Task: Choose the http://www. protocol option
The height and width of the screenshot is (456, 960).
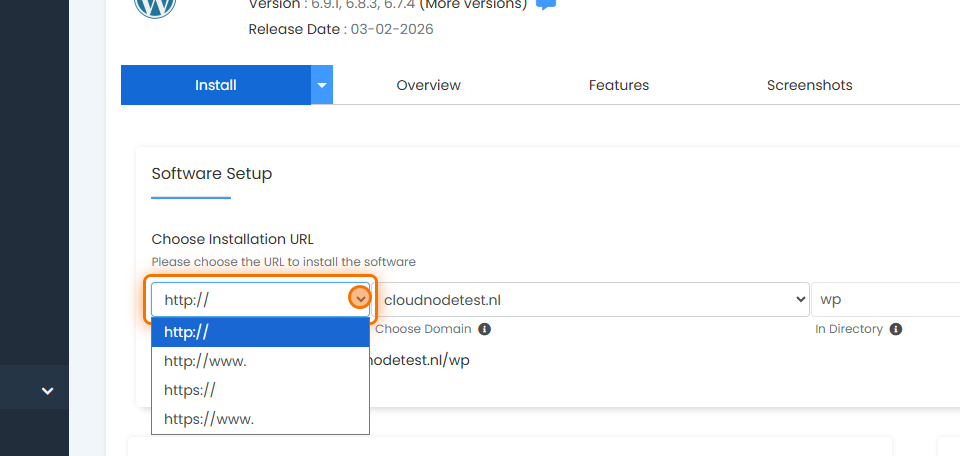Action: 260,361
